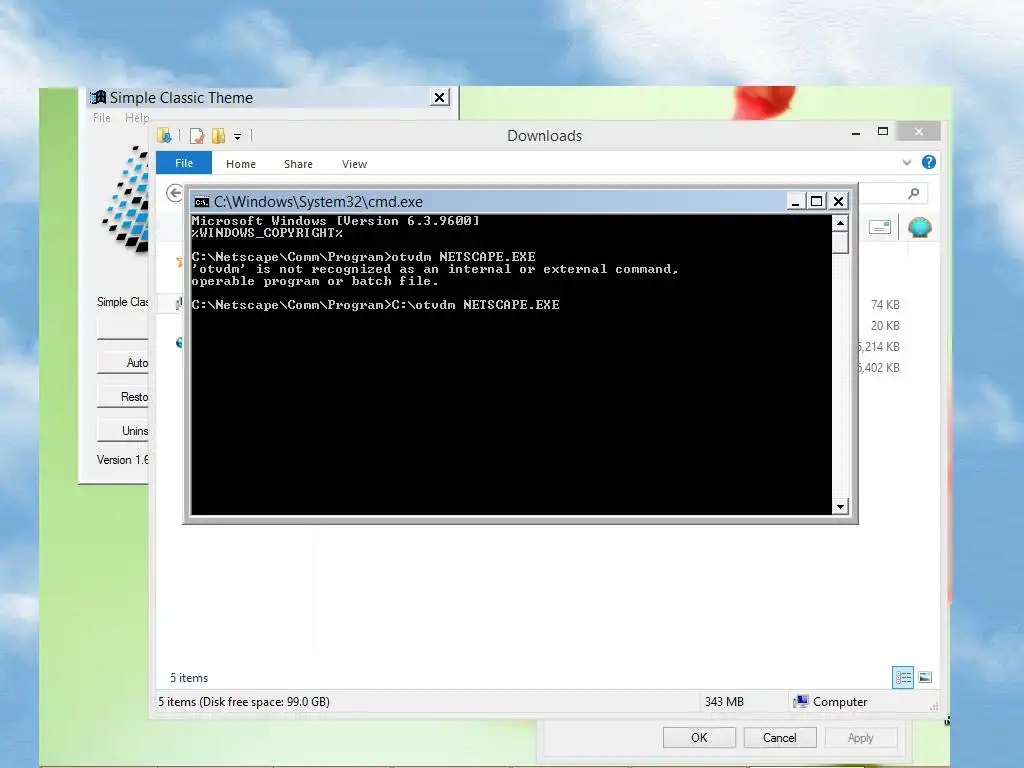Screen dimensions: 1024x768
Task: Click the Cancel button in background dialog
Action: tap(780, 737)
